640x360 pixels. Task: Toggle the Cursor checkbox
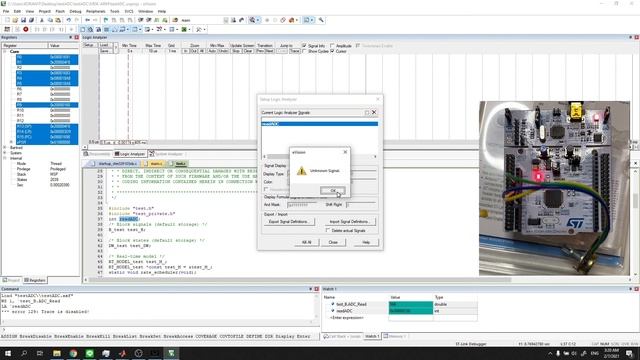click(x=332, y=51)
